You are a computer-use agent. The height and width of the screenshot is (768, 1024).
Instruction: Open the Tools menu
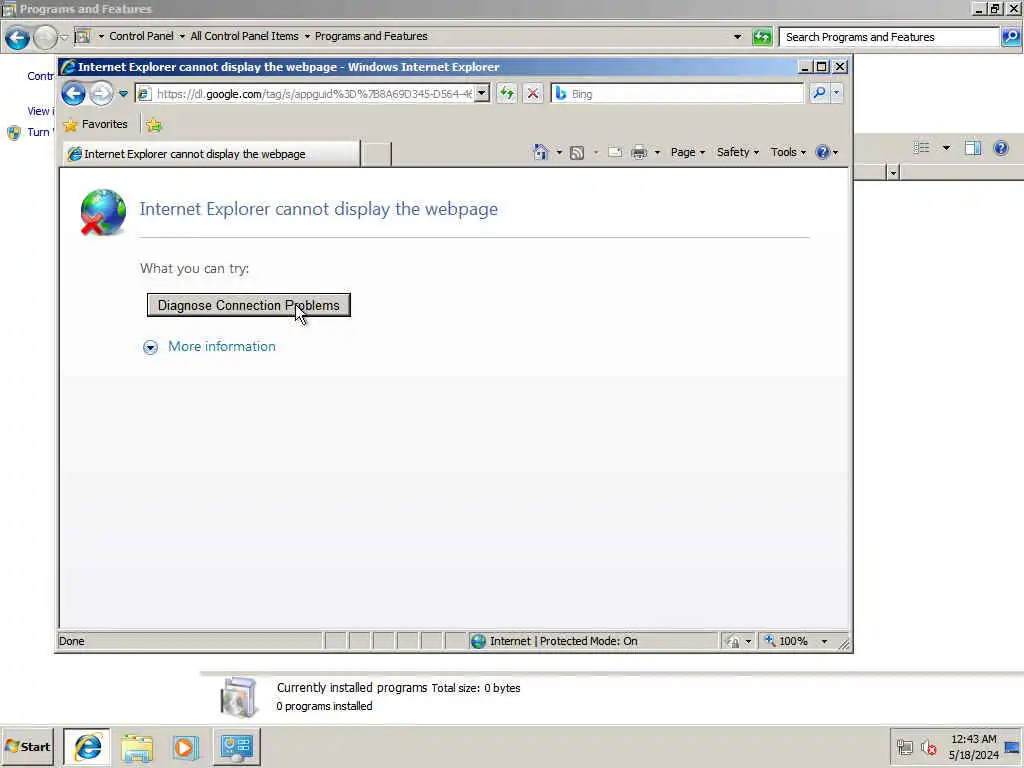click(x=788, y=152)
